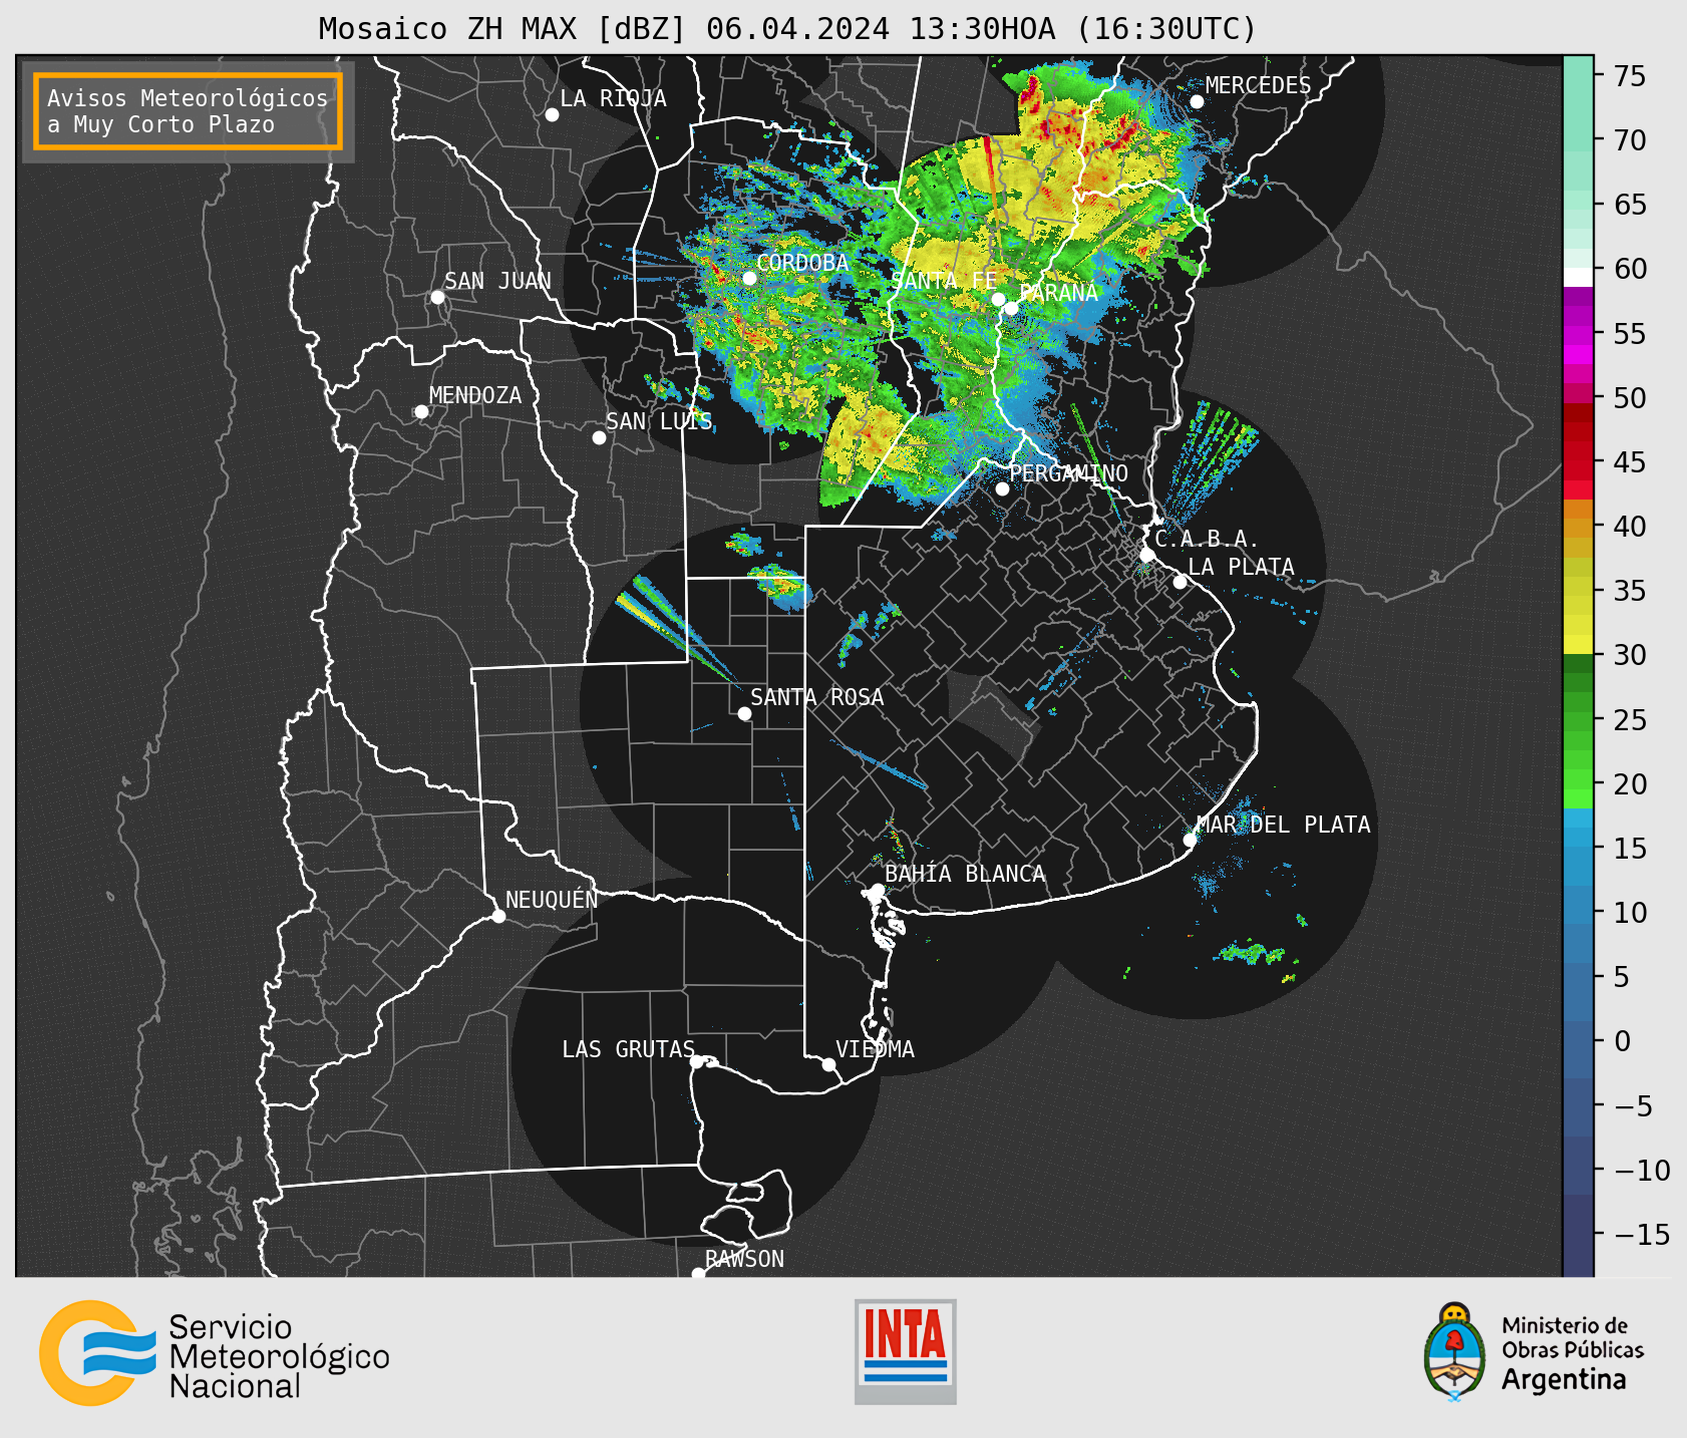
Task: Click the CORDOBA label text
Action: point(802,263)
